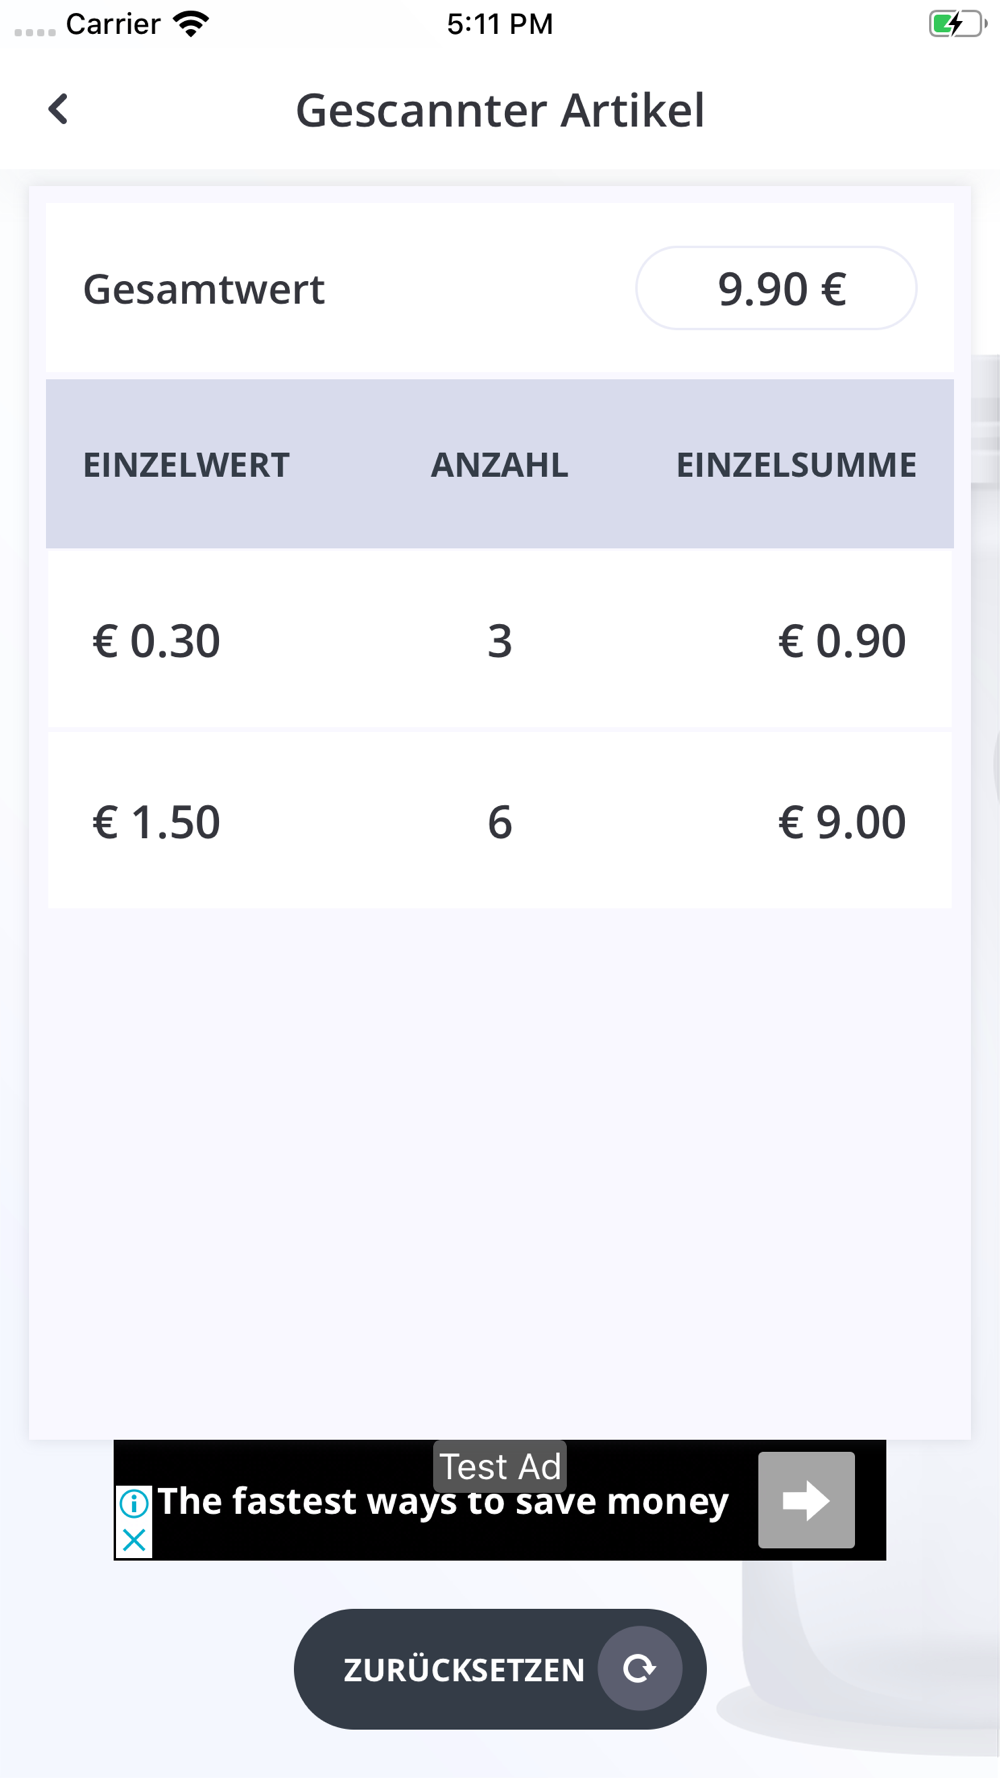Tap the back arrow icon
This screenshot has width=1000, height=1778.
pos(59,109)
